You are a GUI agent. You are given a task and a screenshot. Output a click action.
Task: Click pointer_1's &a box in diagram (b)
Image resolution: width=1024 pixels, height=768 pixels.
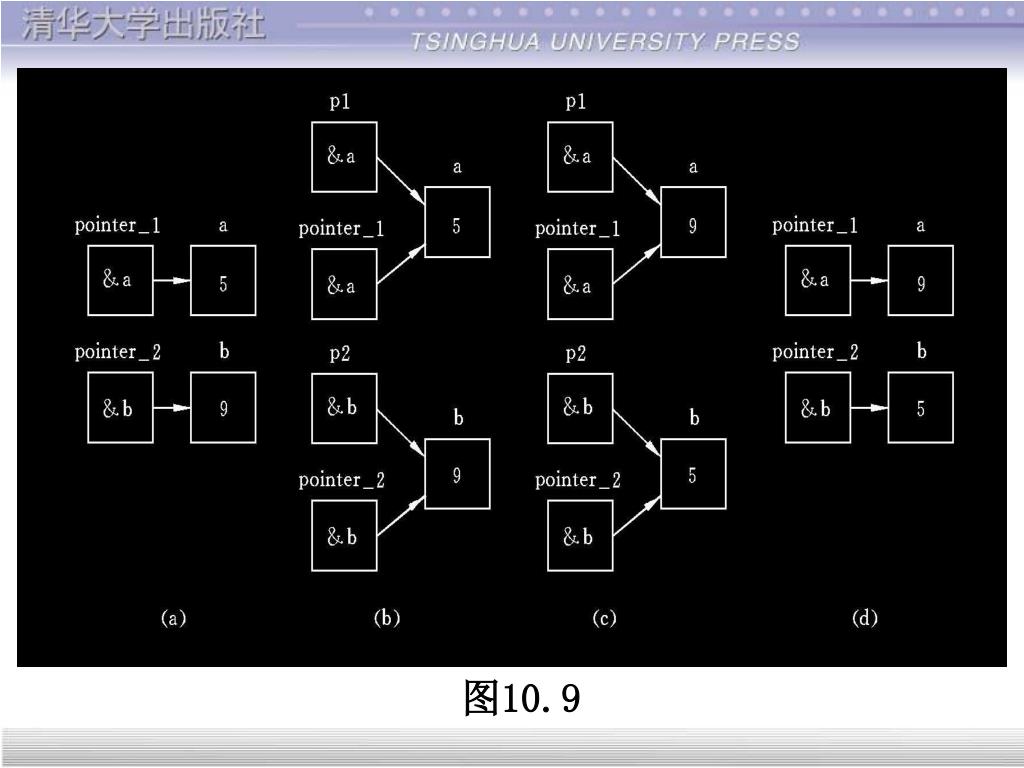(x=344, y=284)
